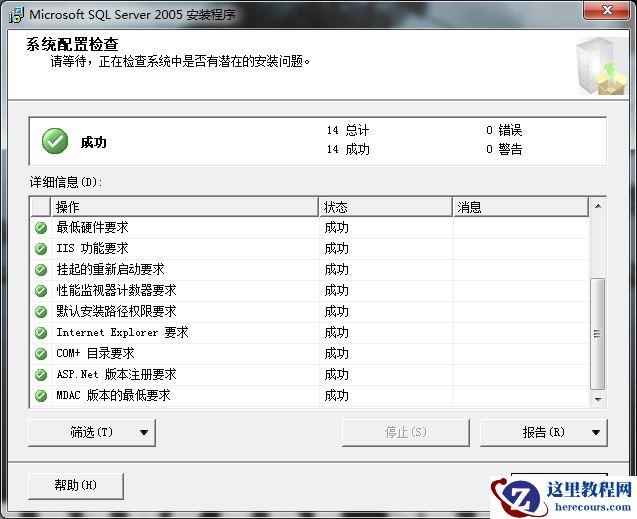The image size is (637, 519).
Task: Click the 筛选(T) button
Action: click(x=92, y=432)
